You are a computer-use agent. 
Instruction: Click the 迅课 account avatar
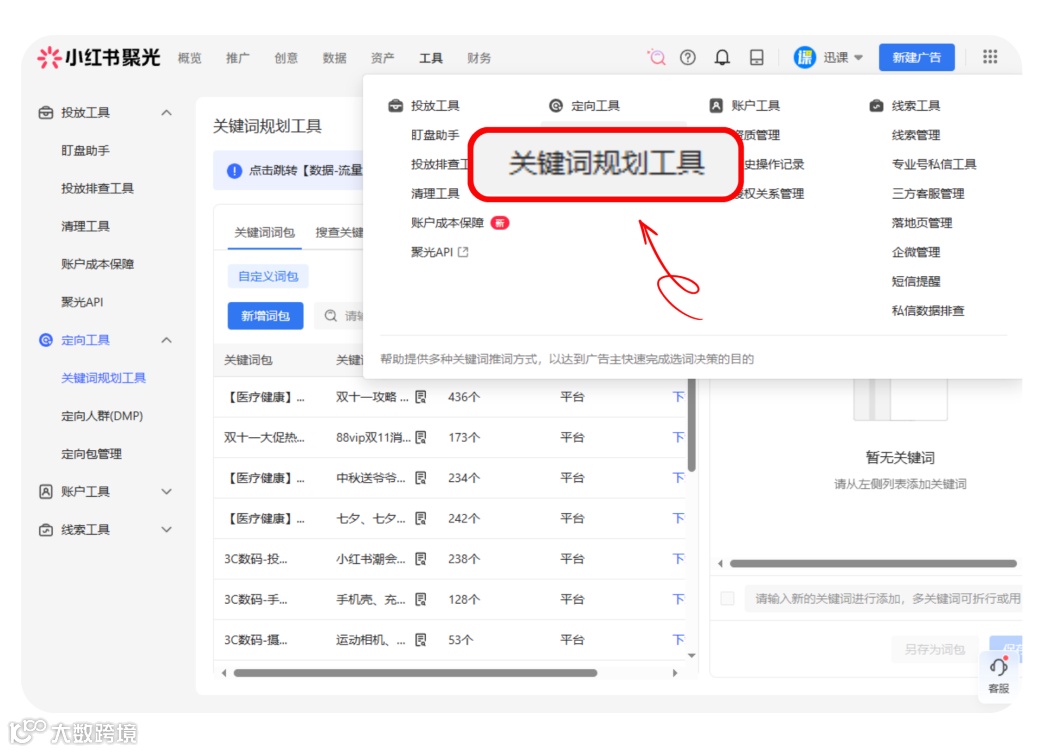804,57
